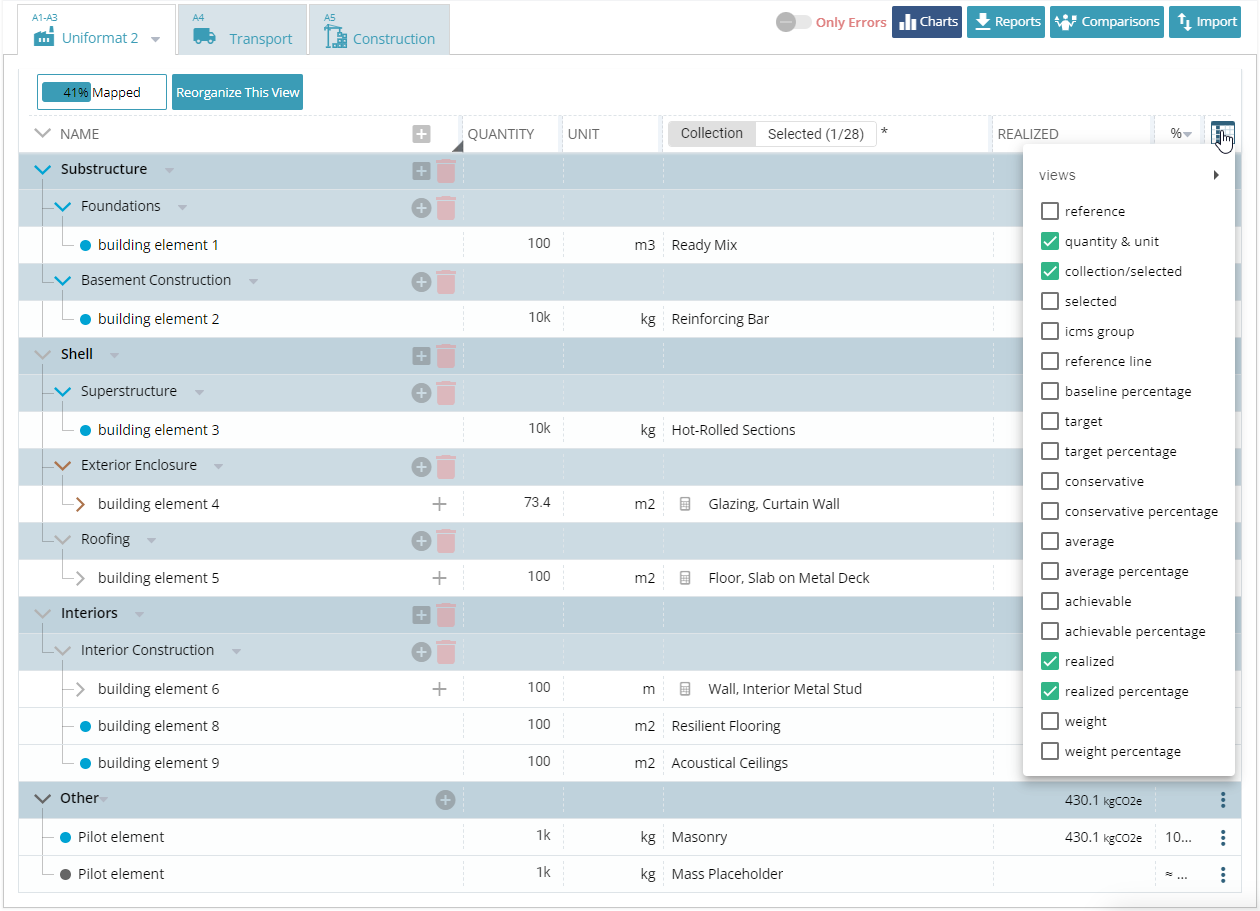Image resolution: width=1260 pixels, height=911 pixels.
Task: Open three-dot menu for Masonry pilot element
Action: coord(1222,838)
